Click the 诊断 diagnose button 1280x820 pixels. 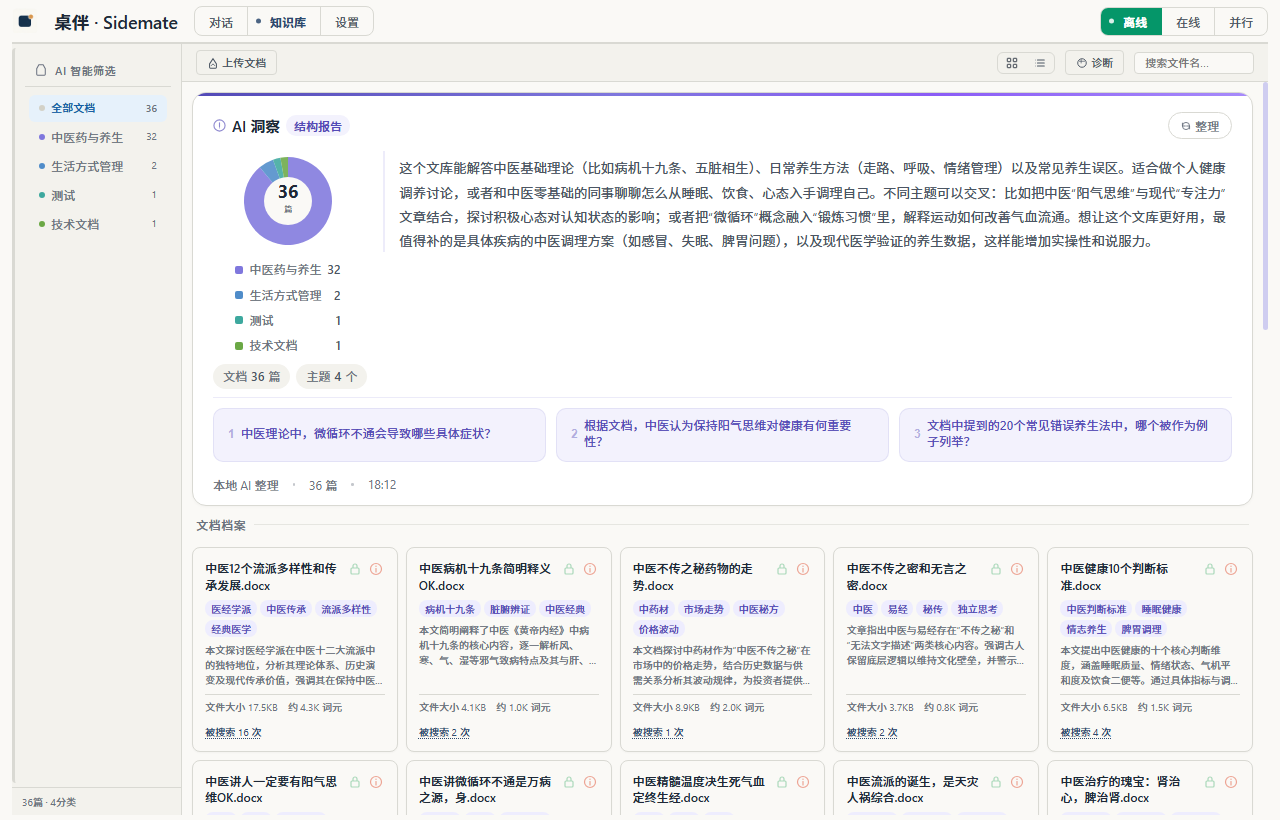tap(1094, 63)
